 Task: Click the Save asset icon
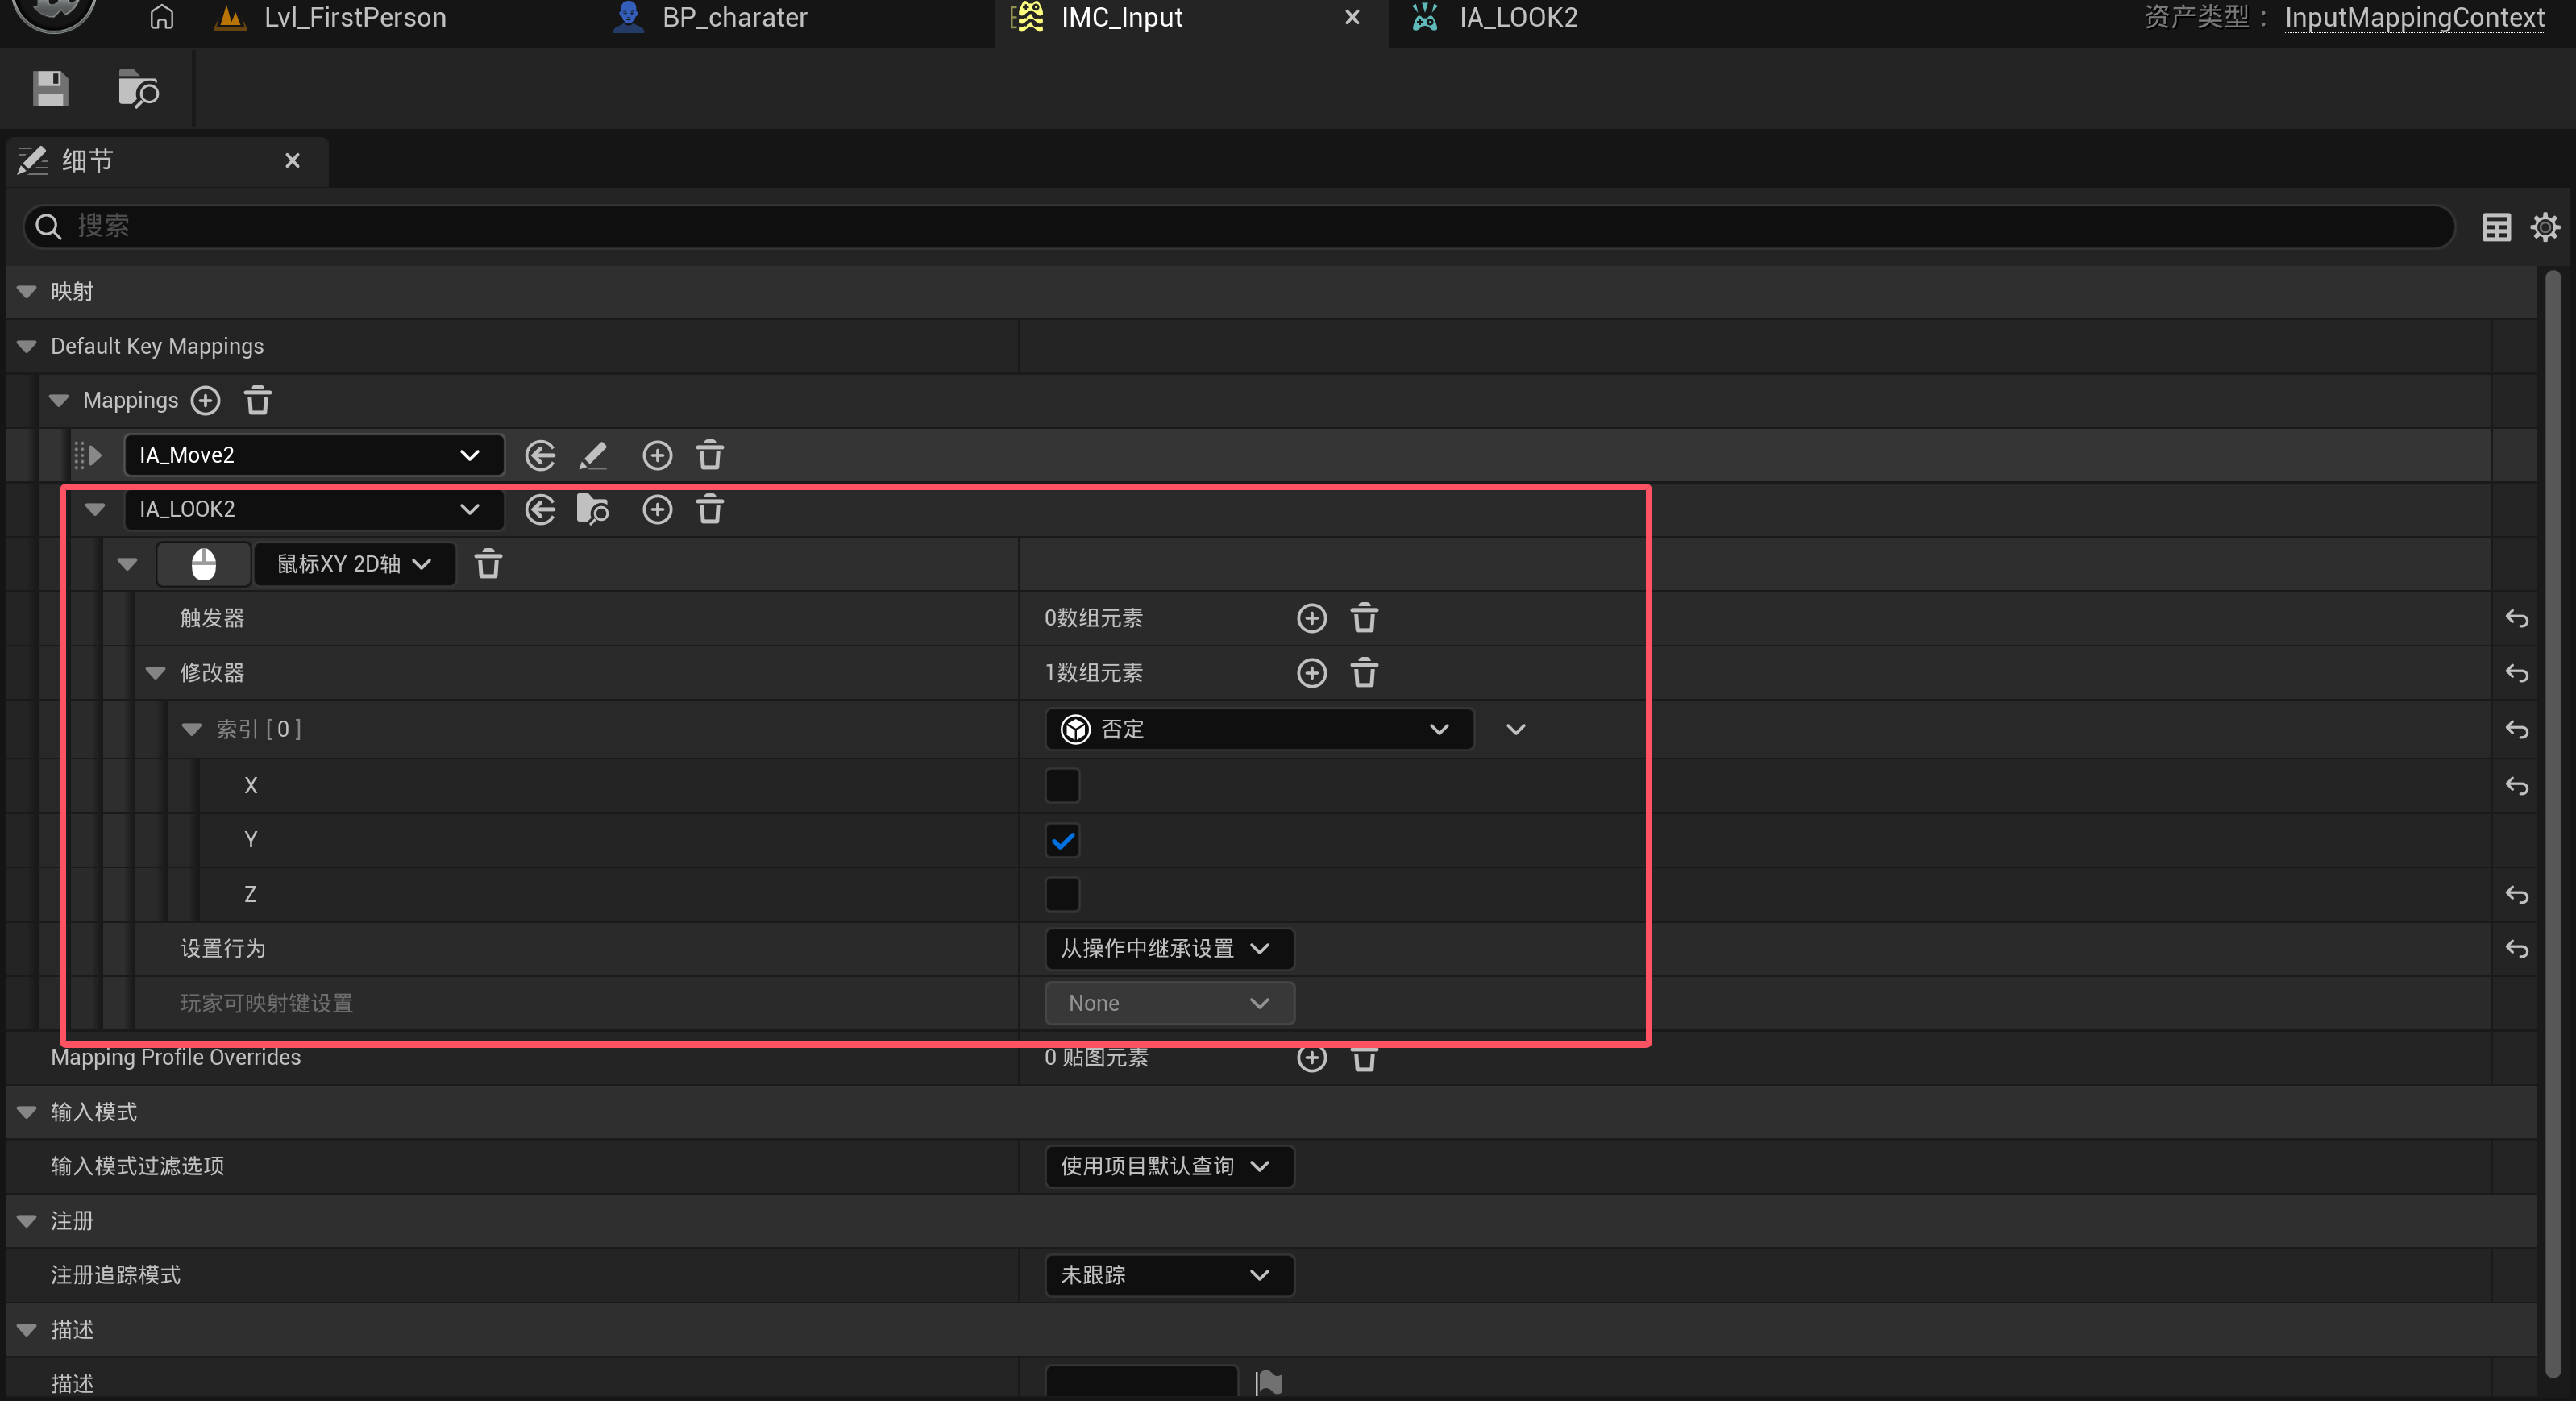tap(50, 89)
